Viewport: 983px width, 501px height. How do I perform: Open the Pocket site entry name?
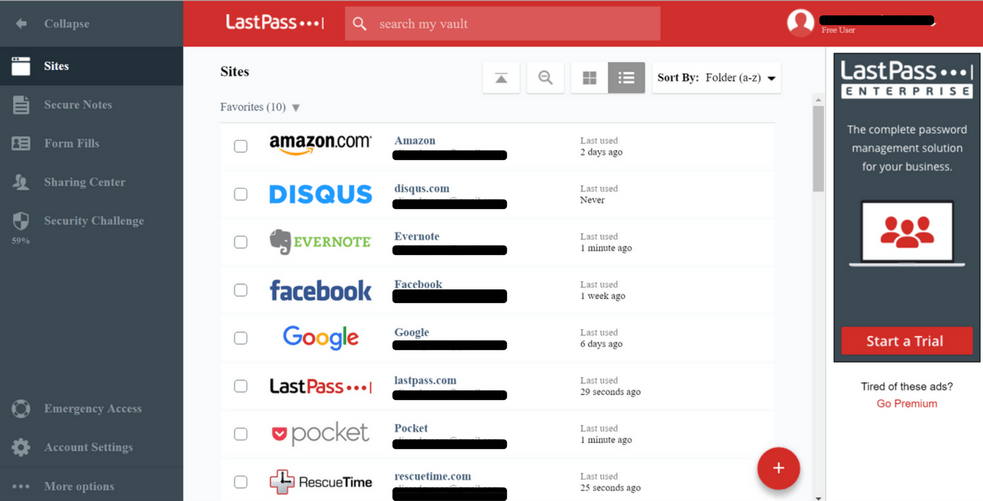pos(411,428)
